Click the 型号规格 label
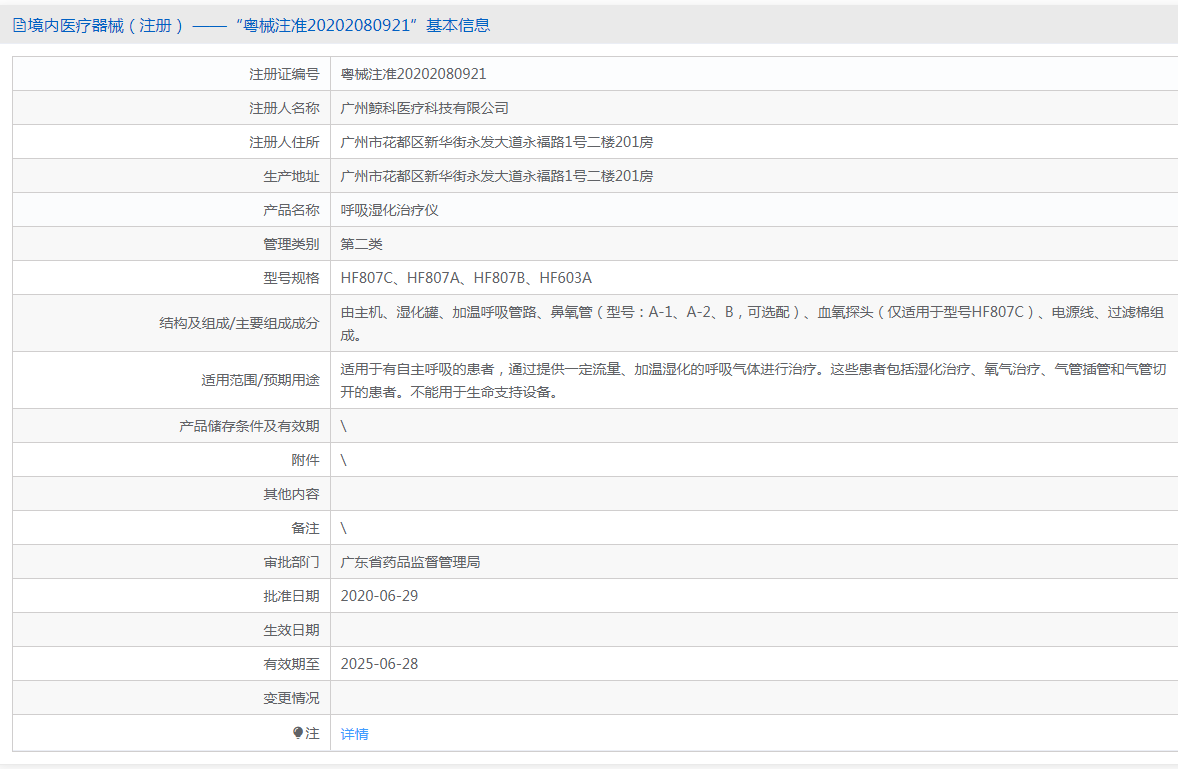Image resolution: width=1178 pixels, height=769 pixels. (x=291, y=278)
